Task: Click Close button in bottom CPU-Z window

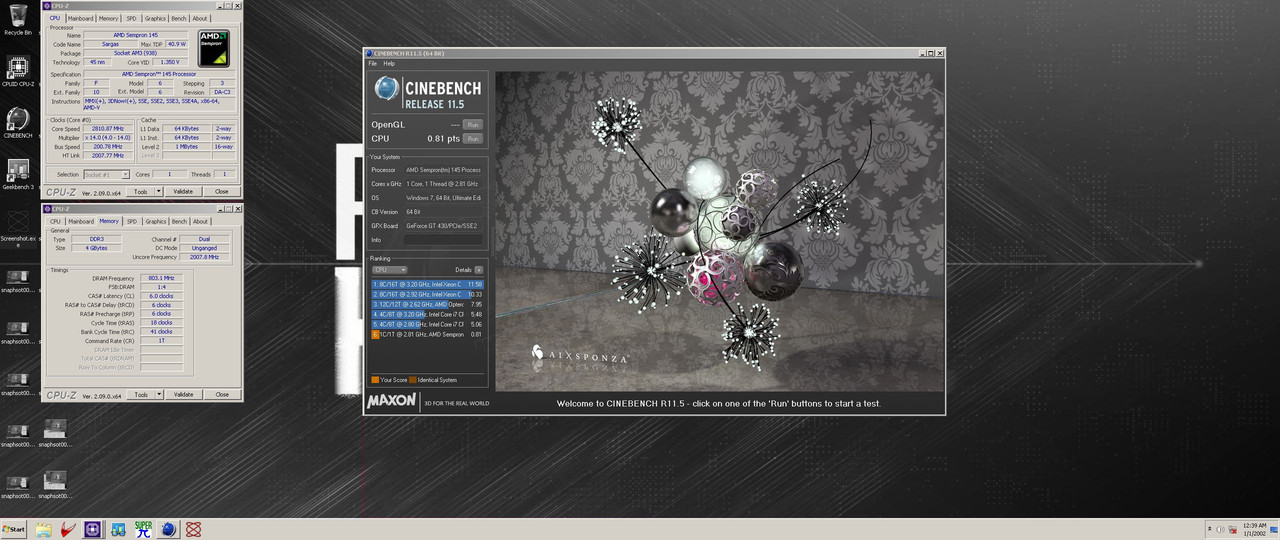Action: pos(221,395)
